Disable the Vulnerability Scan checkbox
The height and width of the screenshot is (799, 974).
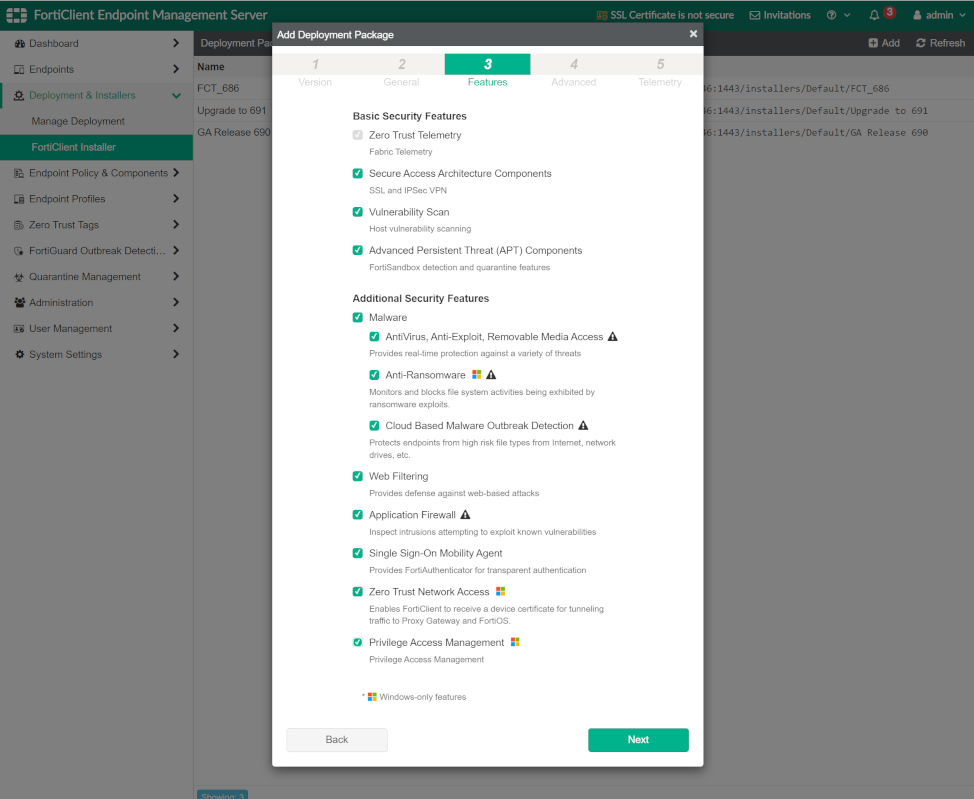click(x=357, y=212)
